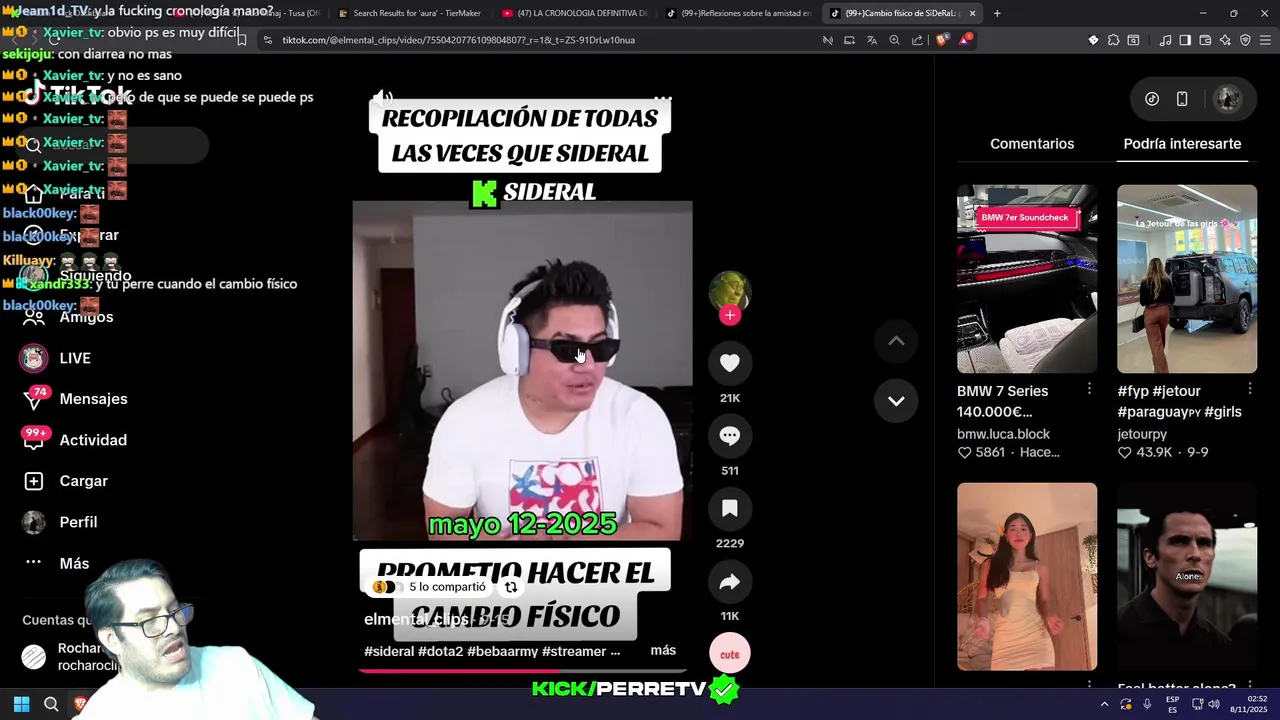
Task: Open options menu for #fyp #jetour video
Action: tap(1249, 389)
